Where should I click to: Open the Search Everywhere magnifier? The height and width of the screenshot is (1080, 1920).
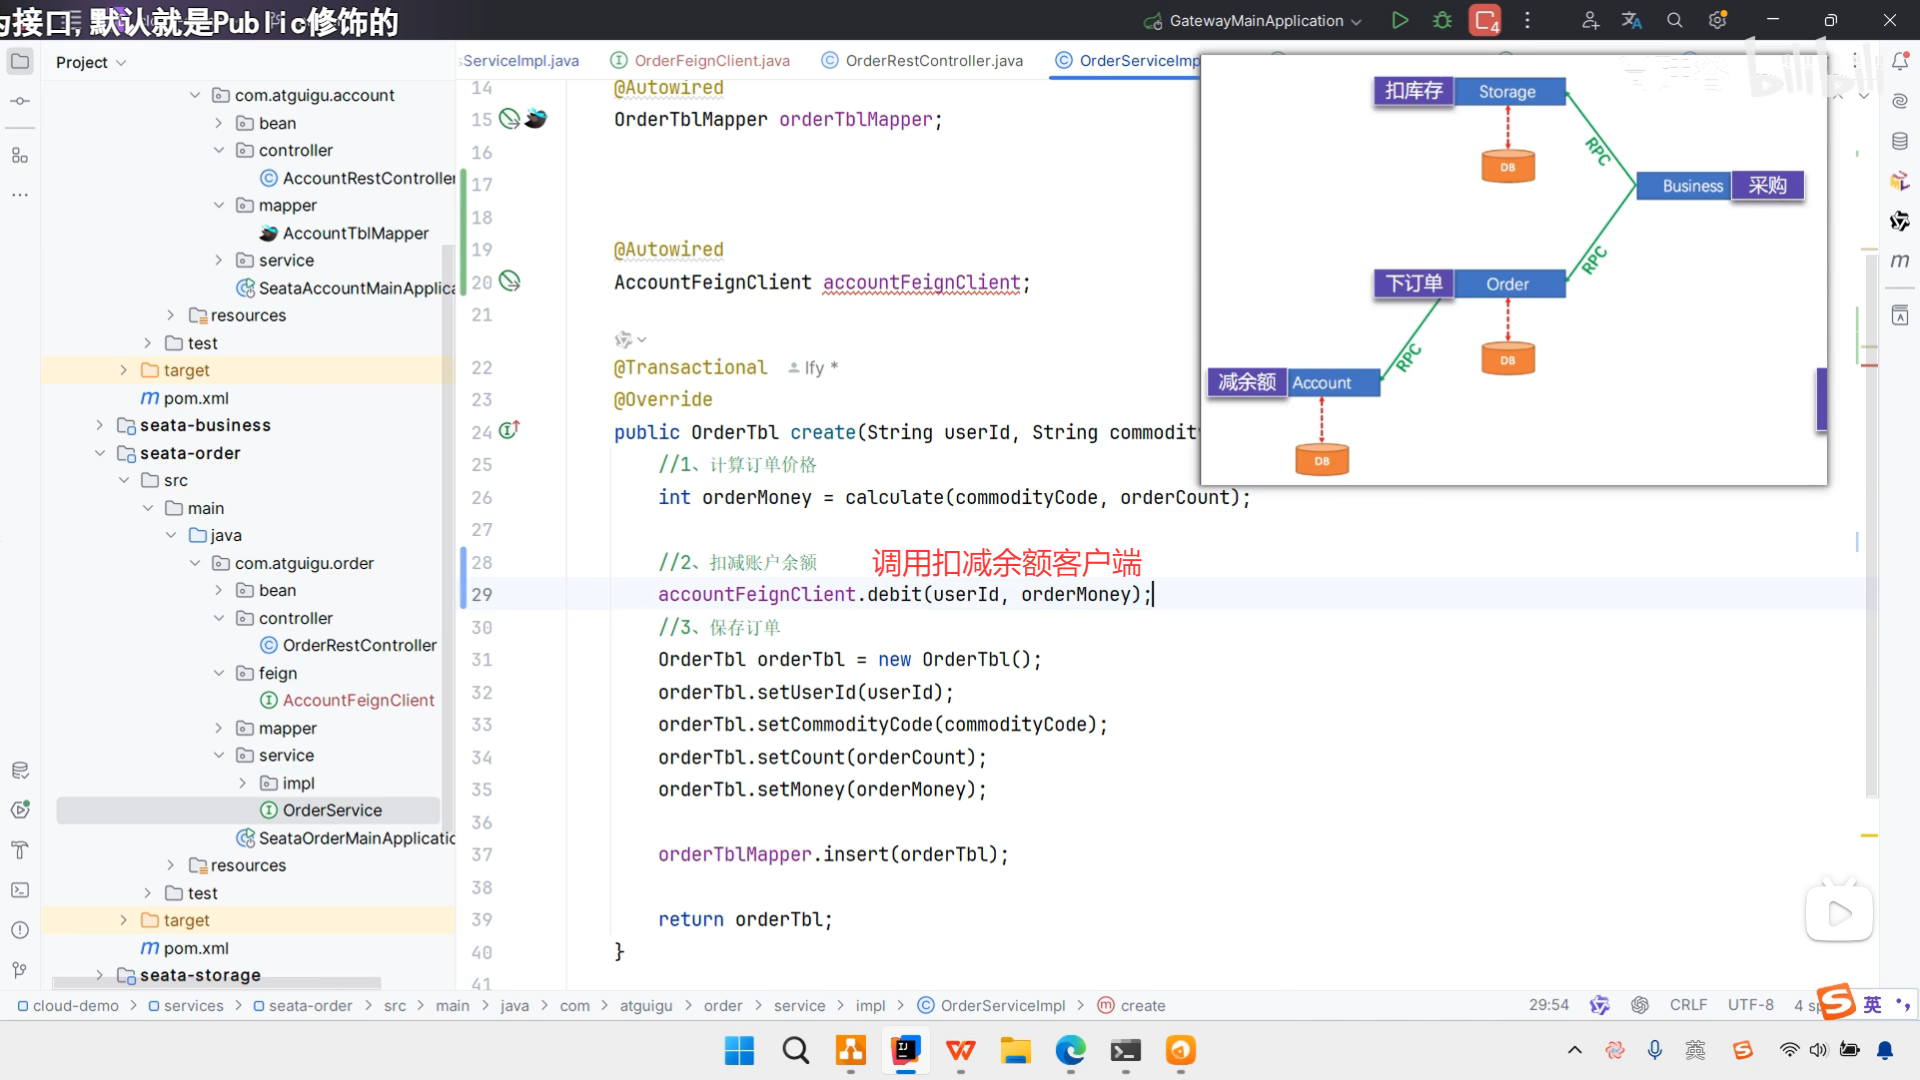point(1675,20)
